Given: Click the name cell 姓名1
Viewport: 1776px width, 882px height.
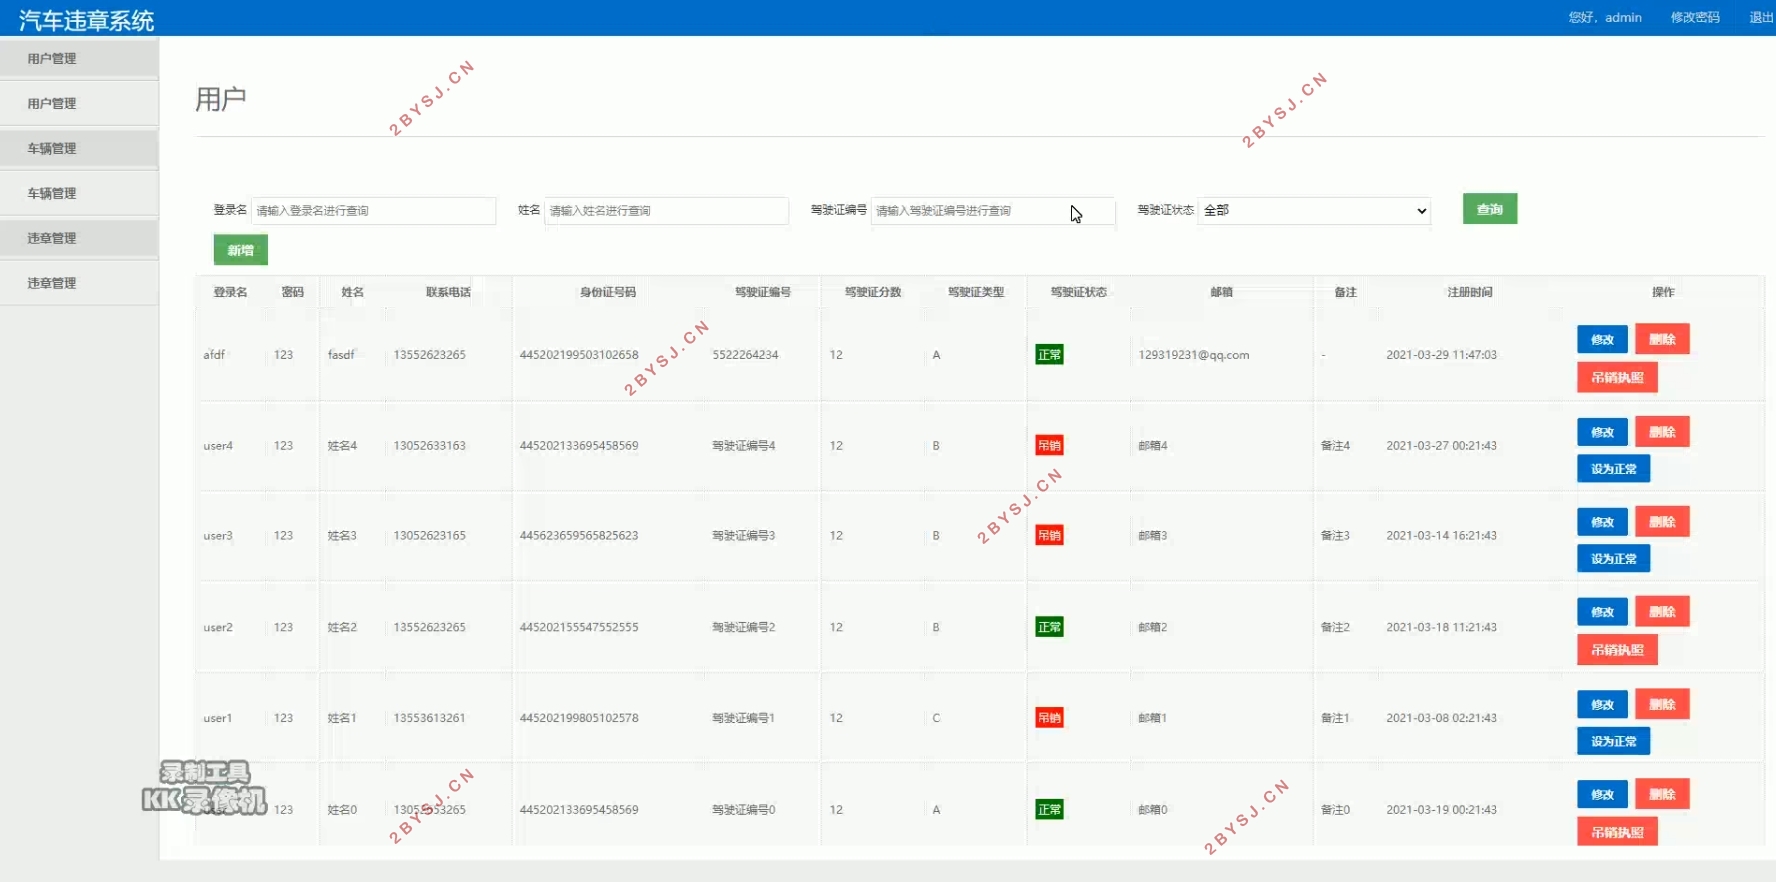Looking at the screenshot, I should click(342, 718).
